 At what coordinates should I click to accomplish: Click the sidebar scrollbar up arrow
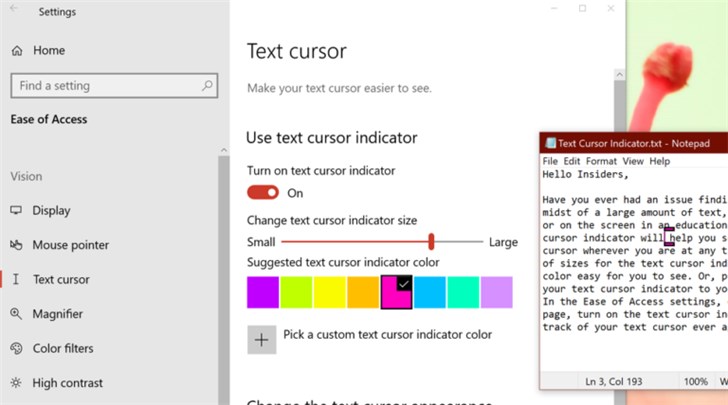pos(224,150)
